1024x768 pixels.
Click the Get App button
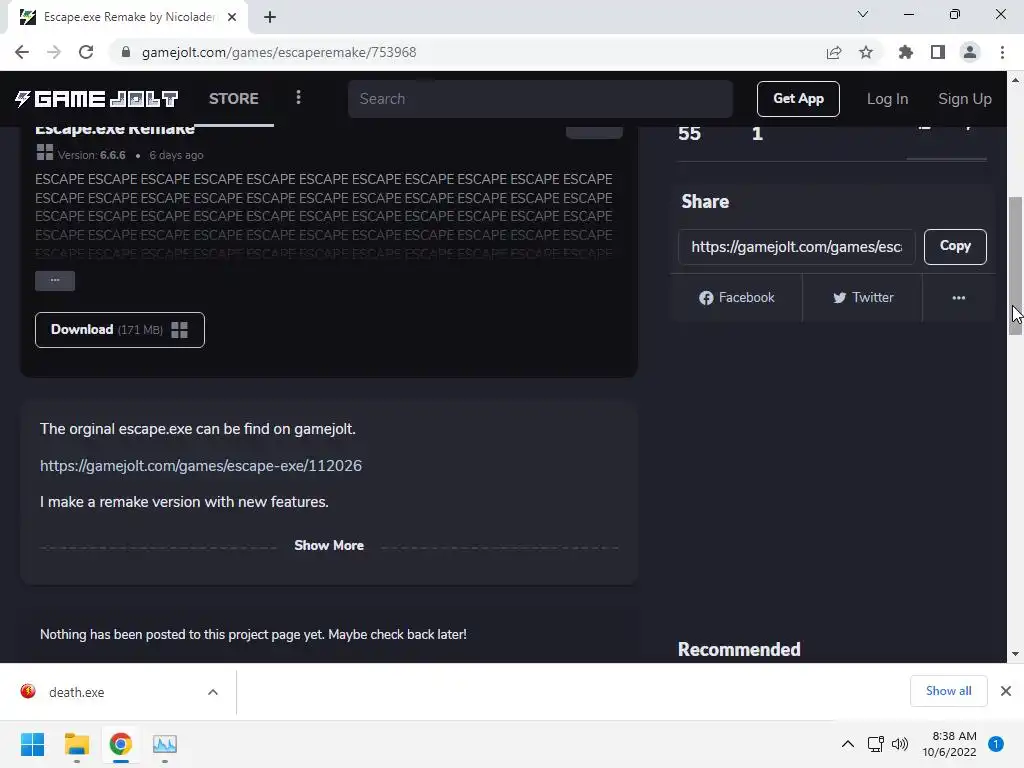(798, 99)
